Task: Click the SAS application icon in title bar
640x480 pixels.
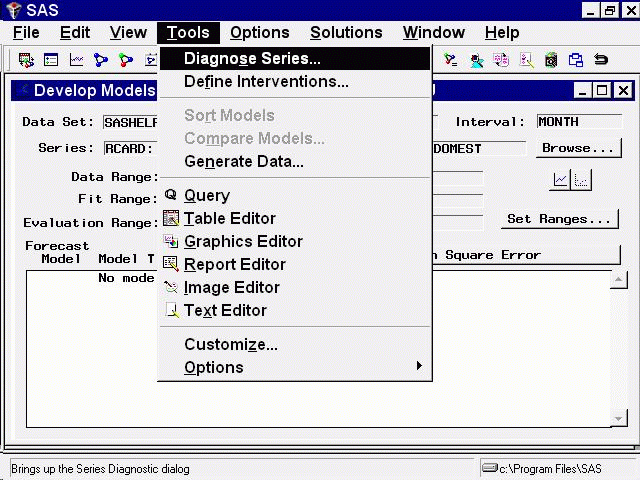Action: coord(13,10)
